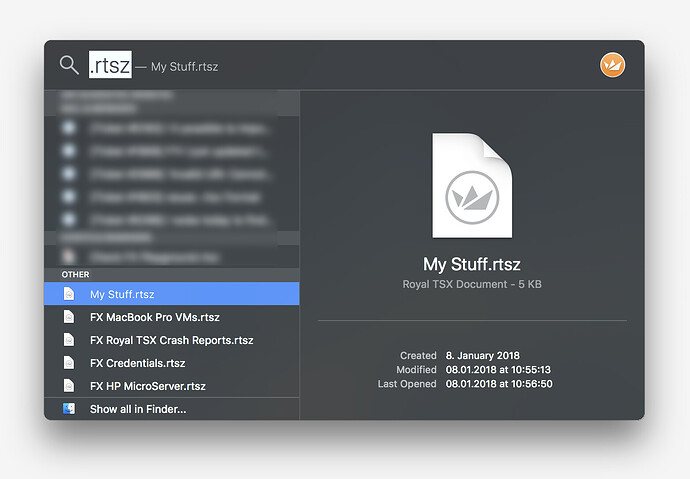Click the magnifying glass search icon
This screenshot has width=690, height=479.
point(68,65)
